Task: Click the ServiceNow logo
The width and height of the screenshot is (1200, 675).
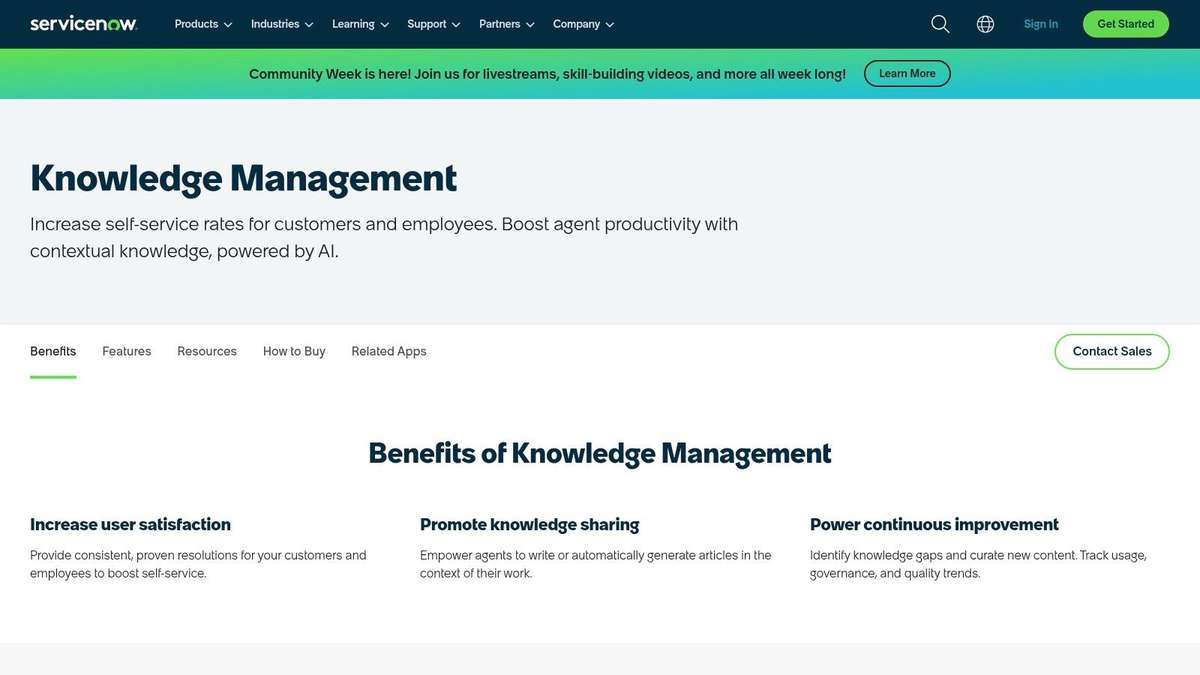Action: [x=83, y=22]
